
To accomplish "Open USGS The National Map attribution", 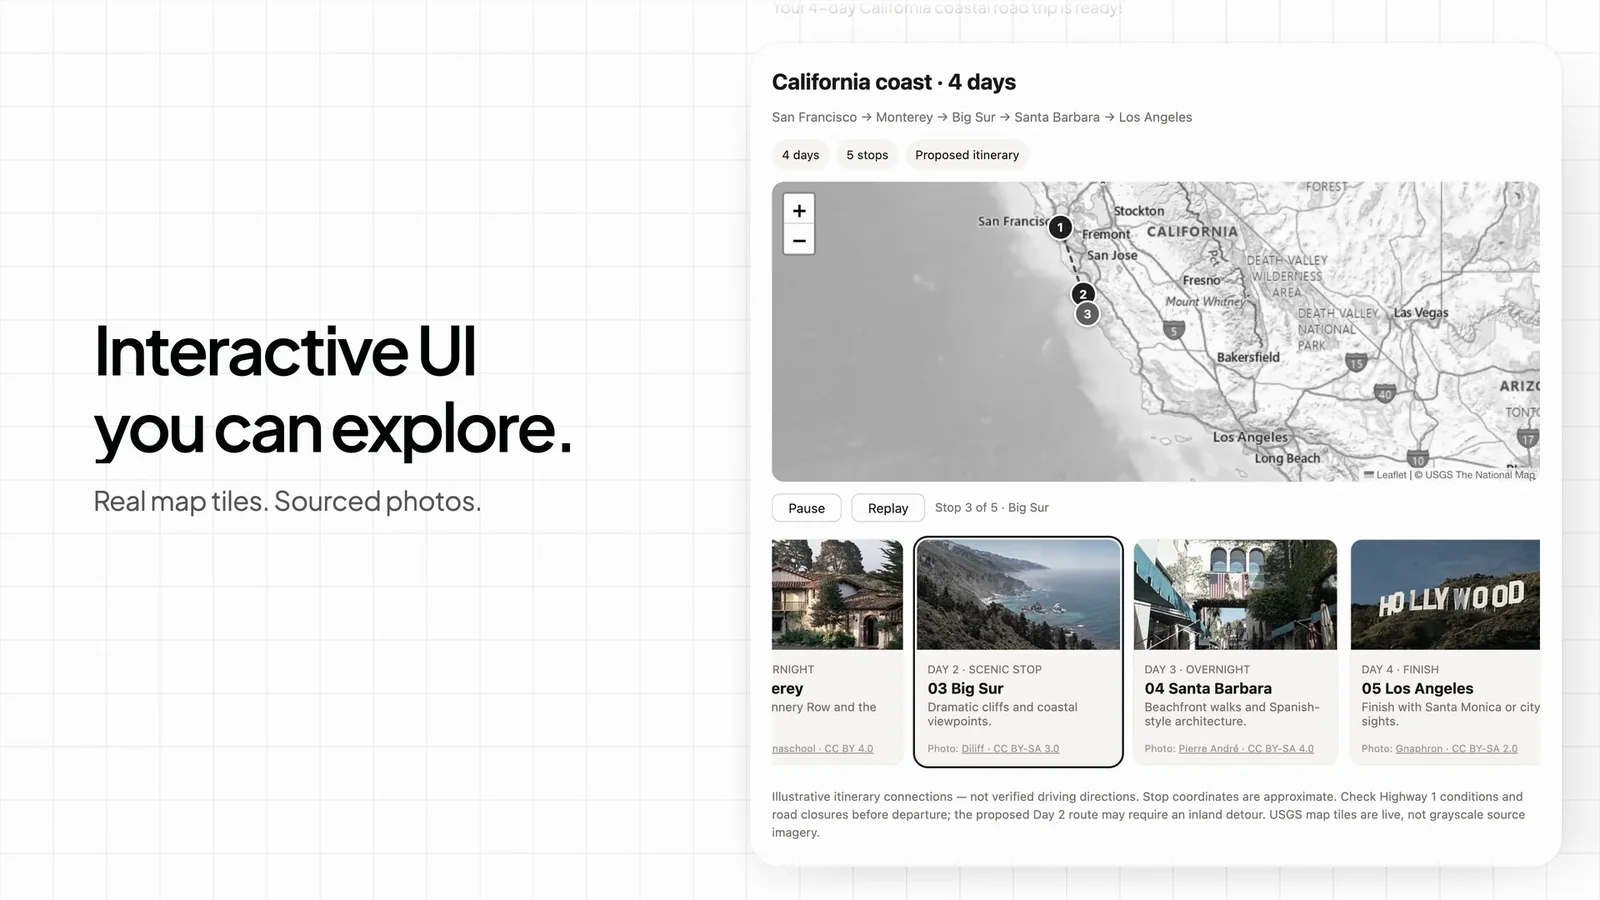I will (1479, 475).
